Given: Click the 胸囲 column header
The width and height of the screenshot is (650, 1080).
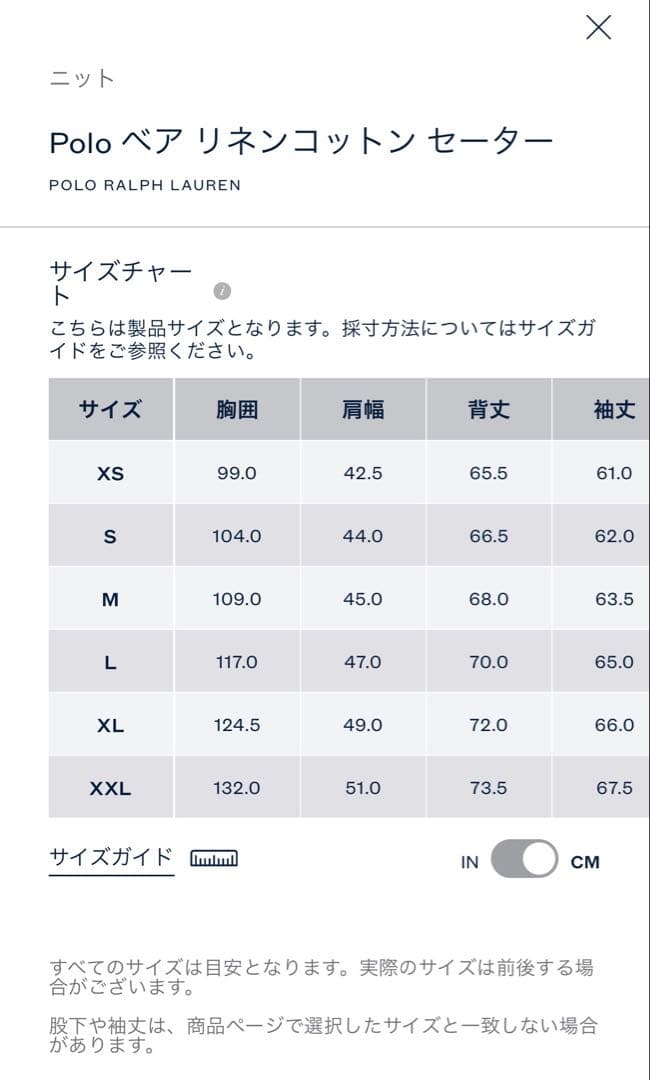Looking at the screenshot, I should point(238,409).
